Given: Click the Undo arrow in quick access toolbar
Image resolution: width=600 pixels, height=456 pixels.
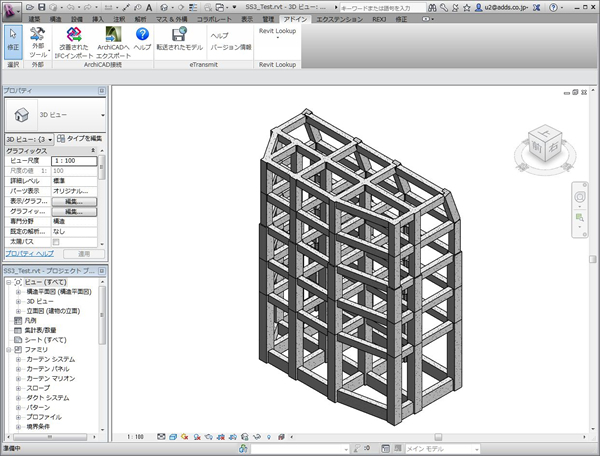Looking at the screenshot, I should tap(70, 7).
